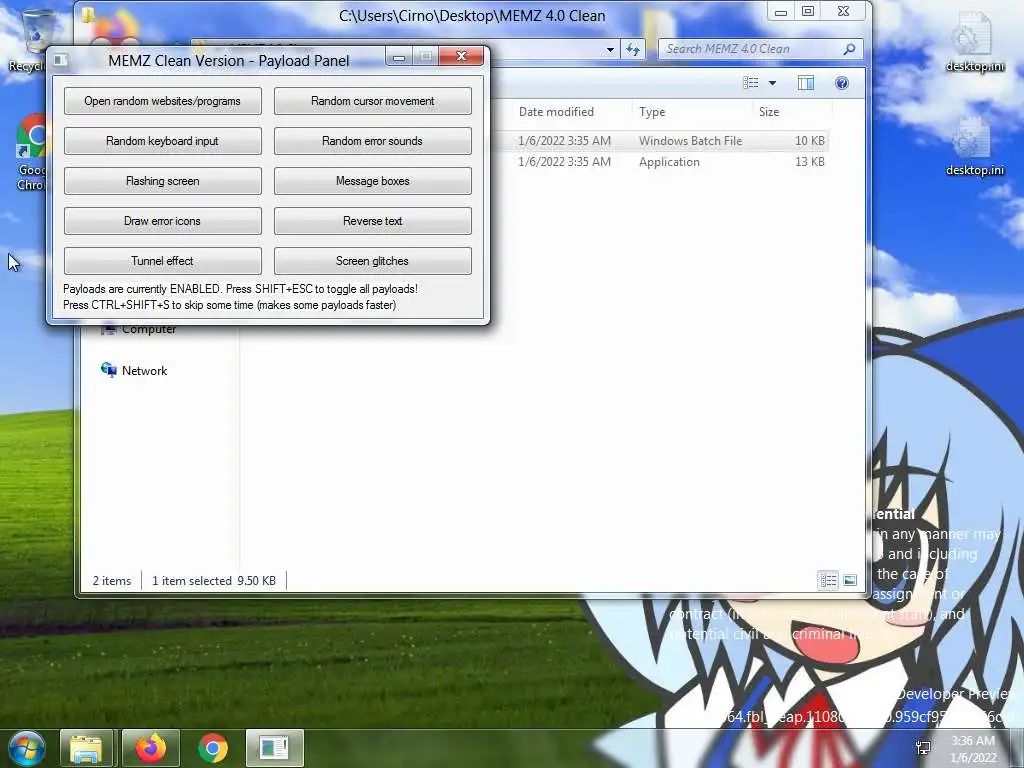Toggle Random error sounds payload
Viewport: 1024px width, 768px height.
pyautogui.click(x=372, y=141)
